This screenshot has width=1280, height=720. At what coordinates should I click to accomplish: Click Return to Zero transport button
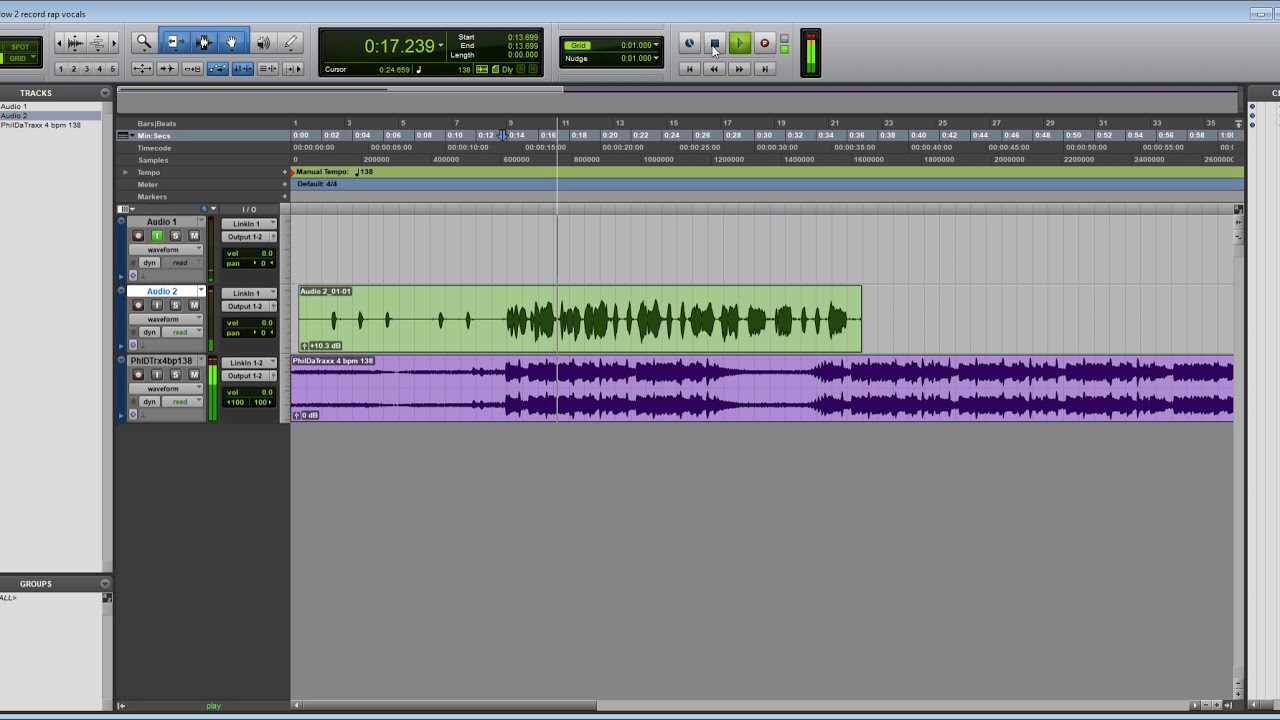tap(689, 69)
